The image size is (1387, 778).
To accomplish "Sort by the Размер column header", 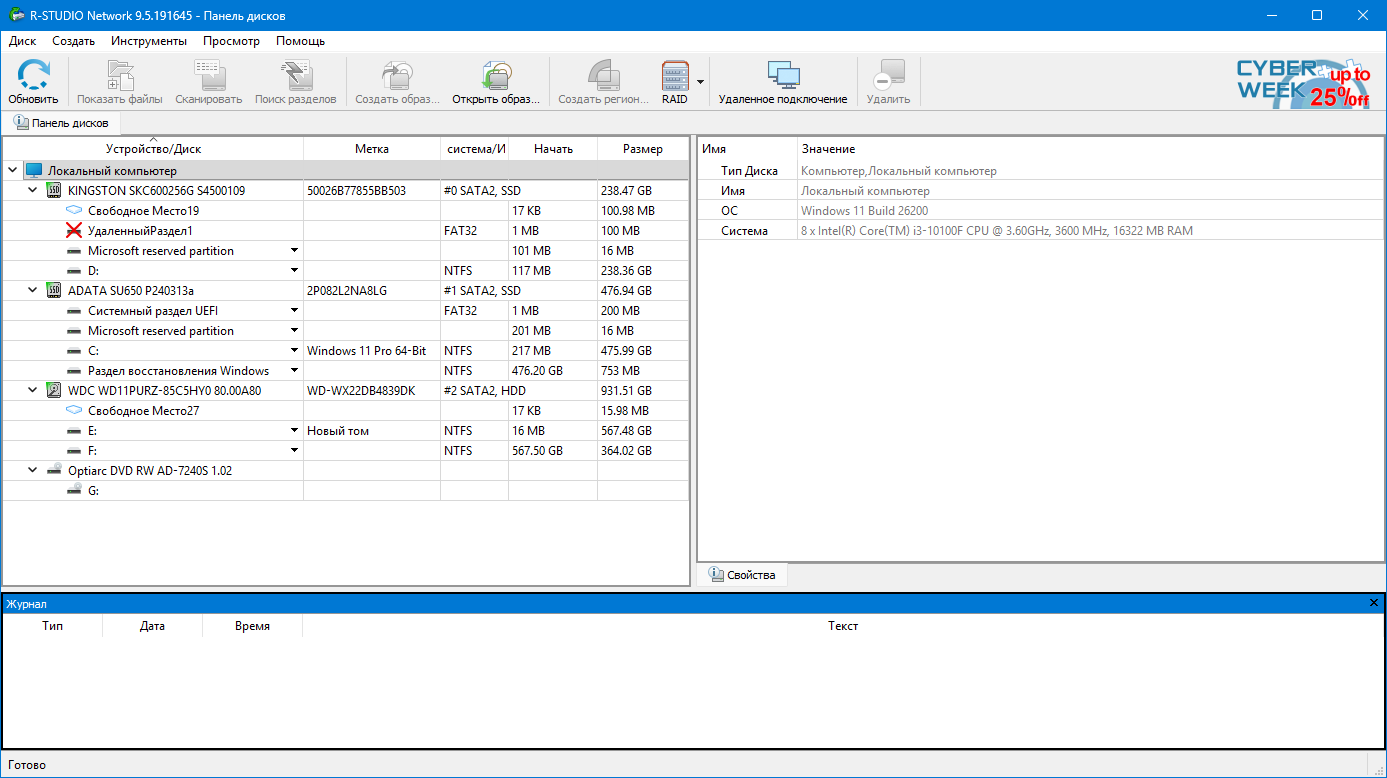I will click(642, 149).
